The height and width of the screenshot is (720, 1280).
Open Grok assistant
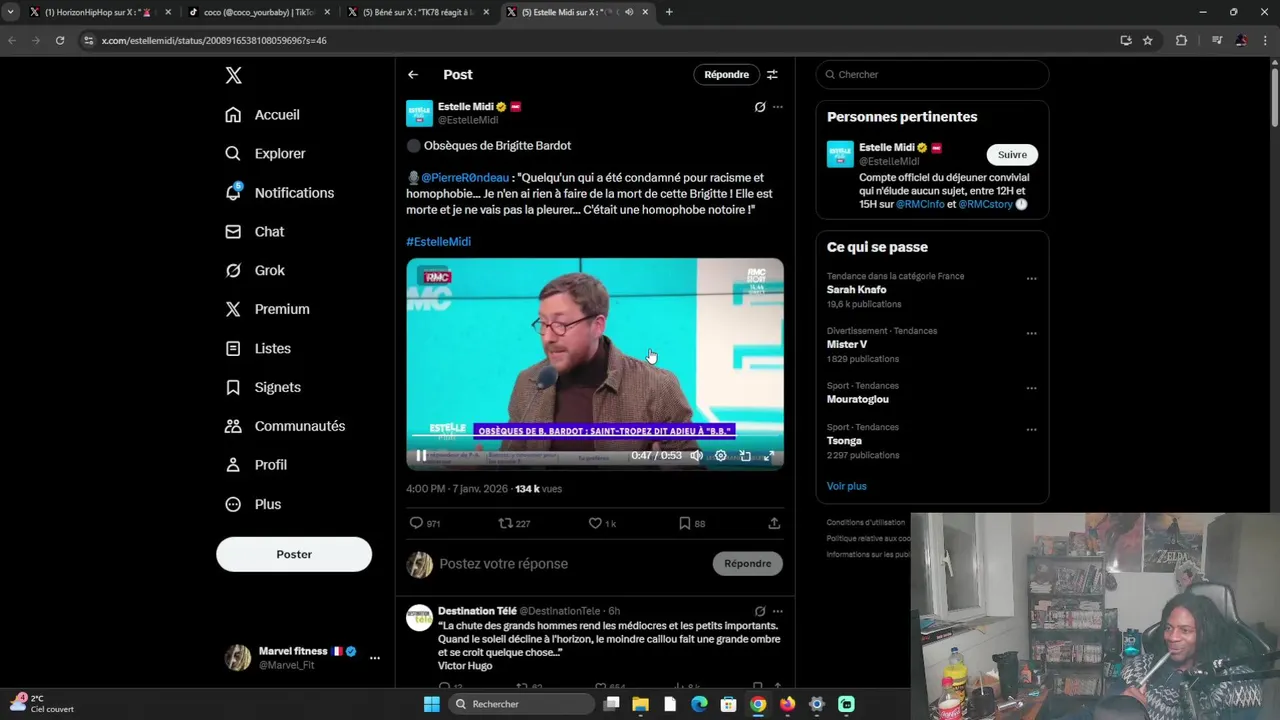pos(256,270)
